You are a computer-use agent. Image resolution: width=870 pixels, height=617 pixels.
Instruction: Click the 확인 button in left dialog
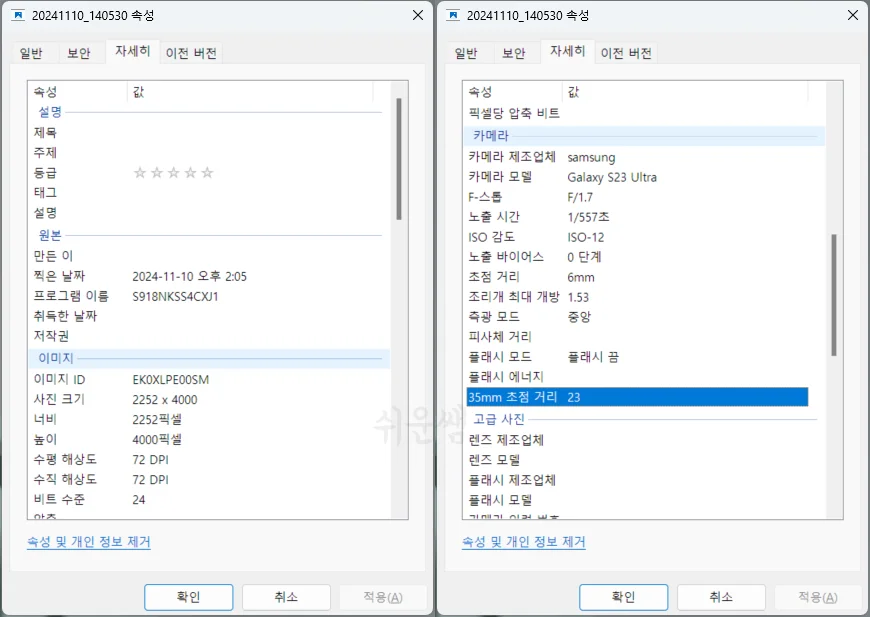tap(188, 597)
